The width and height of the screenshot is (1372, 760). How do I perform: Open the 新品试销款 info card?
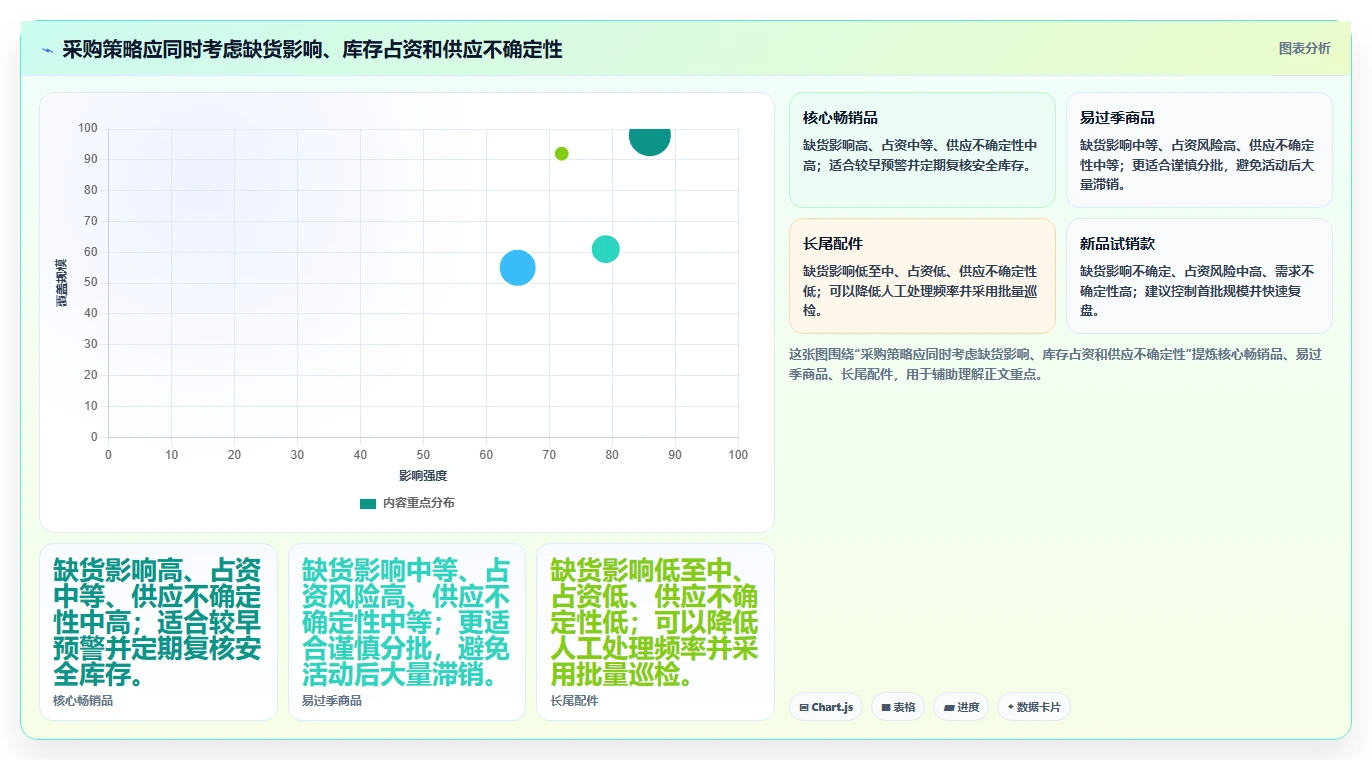click(x=1199, y=276)
